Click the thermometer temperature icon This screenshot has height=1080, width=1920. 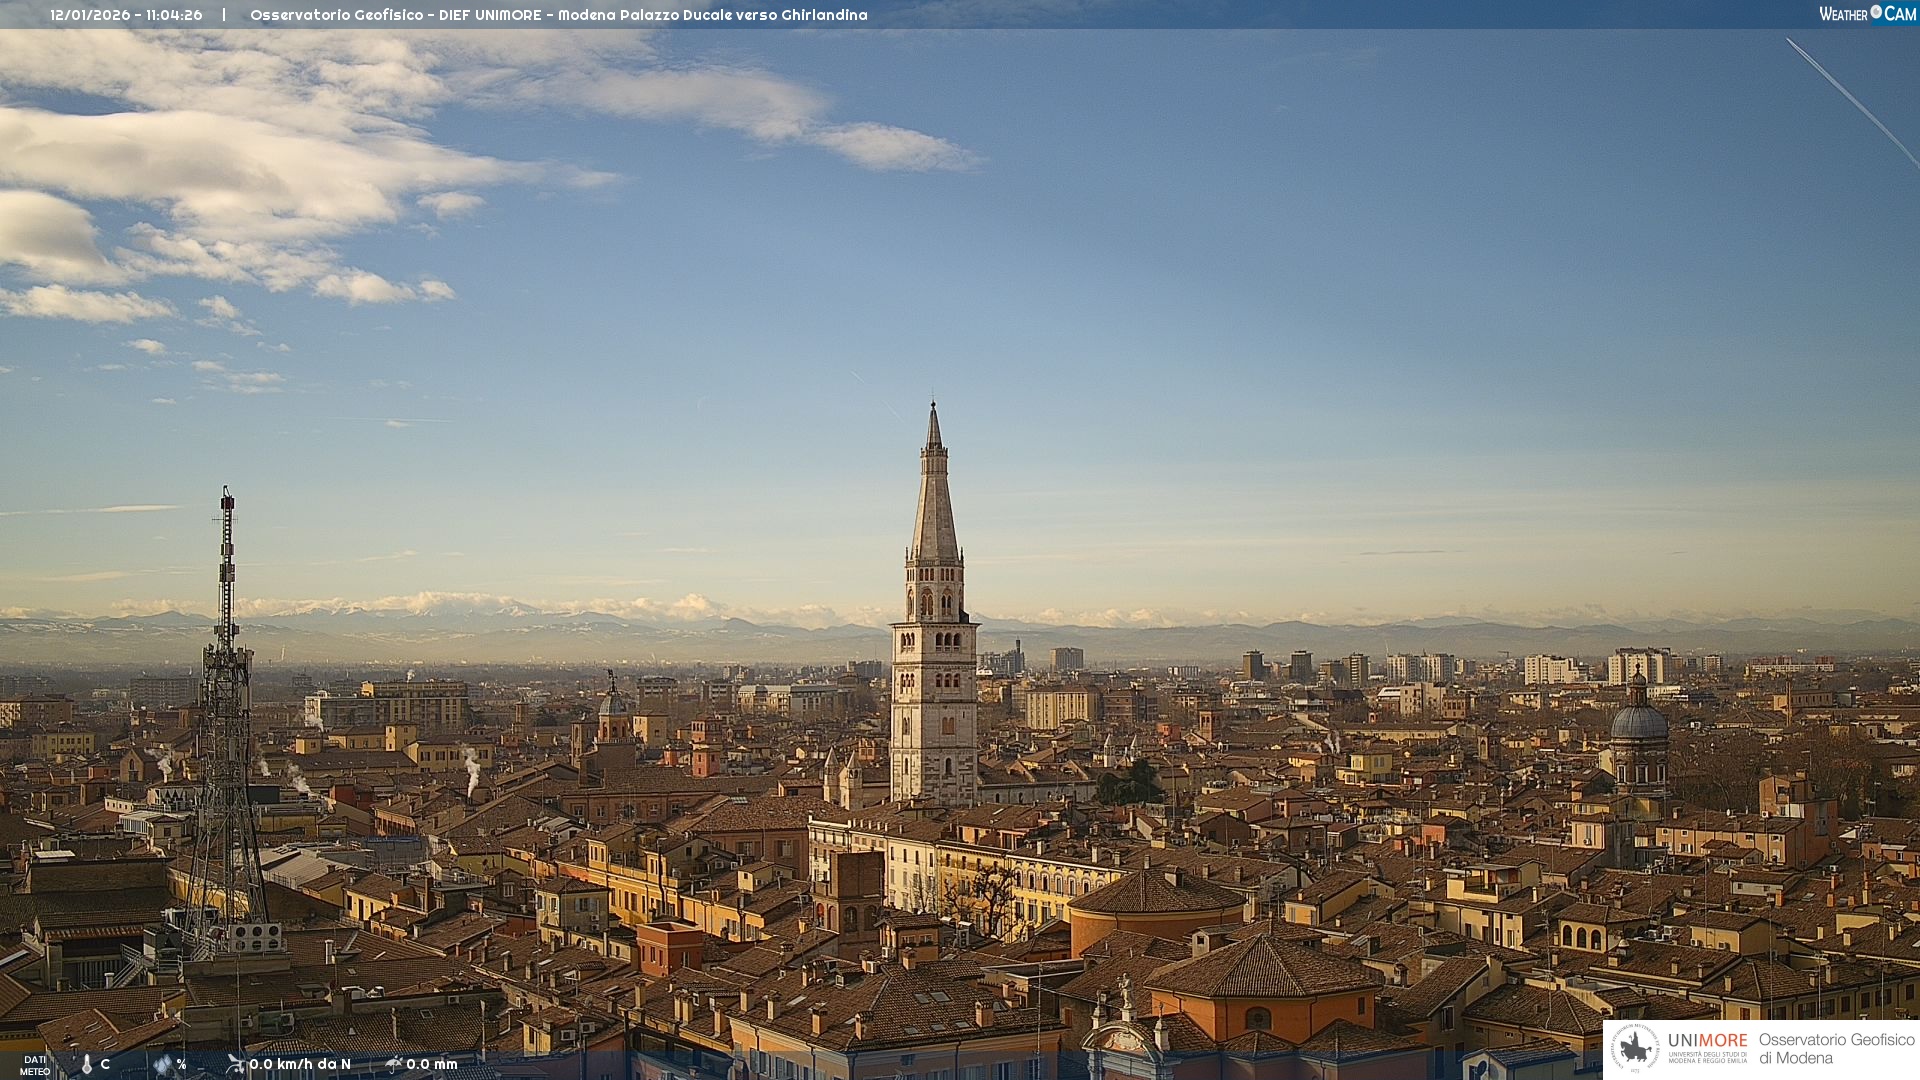coord(87,1065)
